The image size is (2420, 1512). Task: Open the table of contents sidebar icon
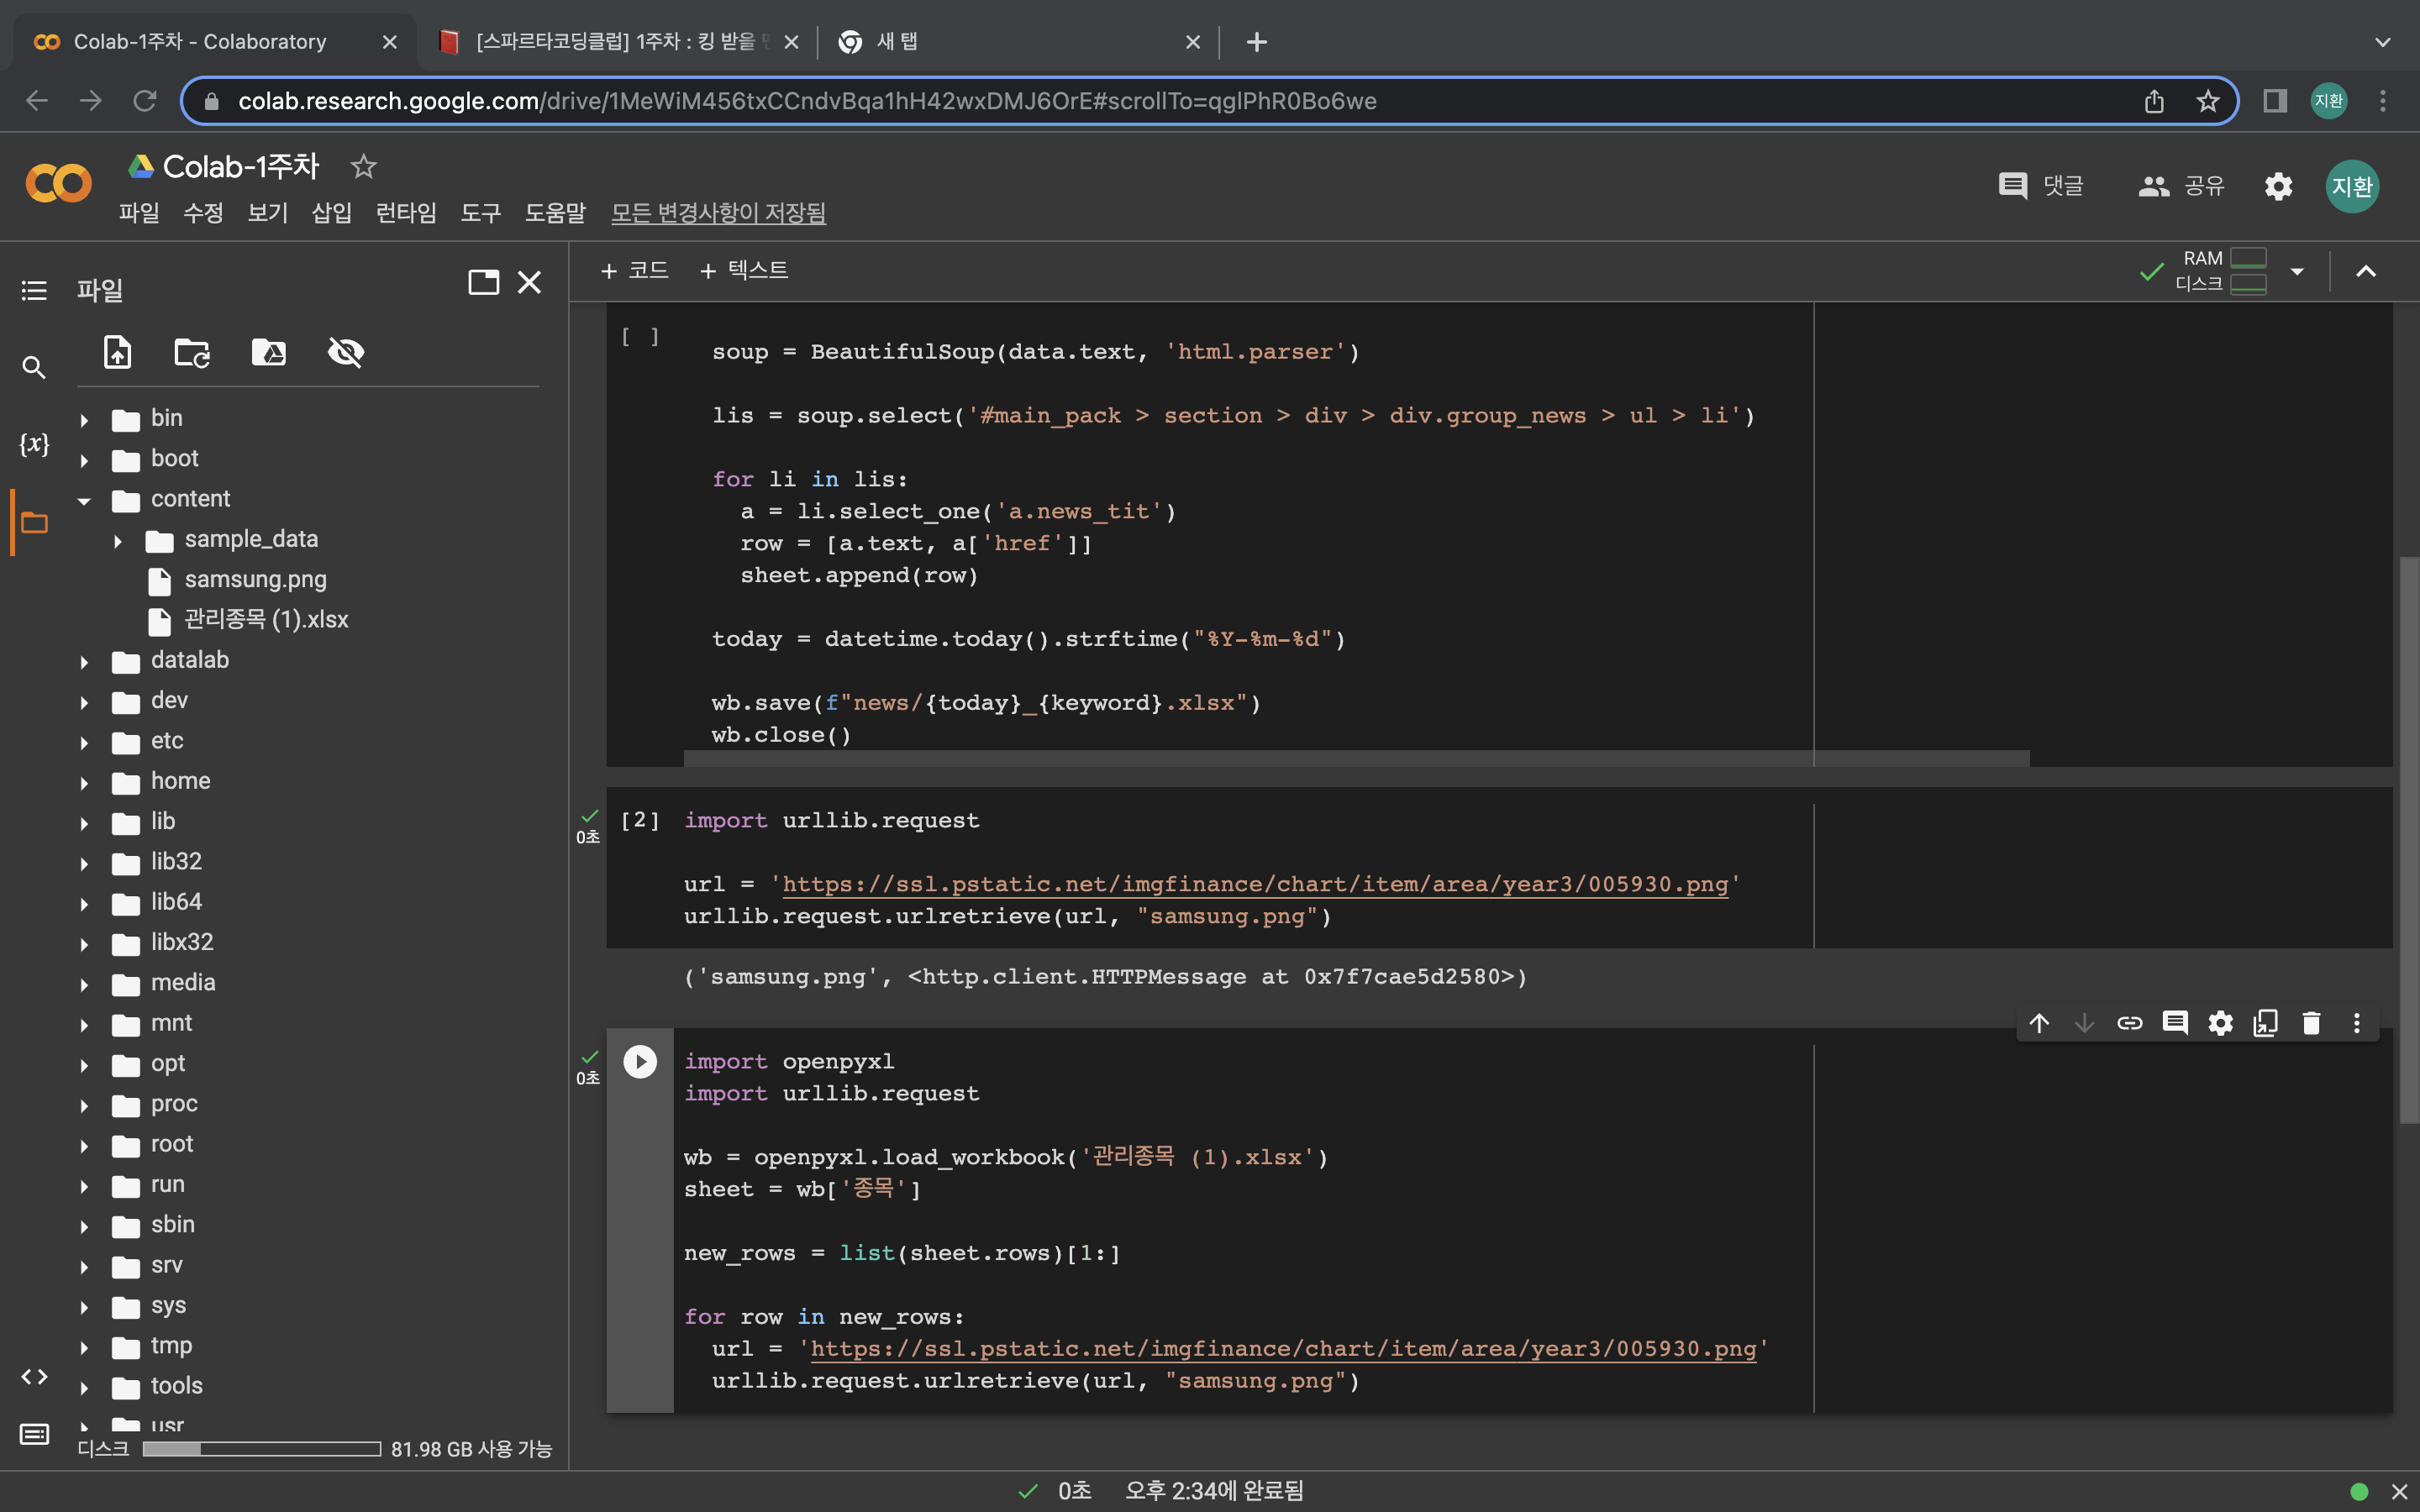tap(34, 290)
